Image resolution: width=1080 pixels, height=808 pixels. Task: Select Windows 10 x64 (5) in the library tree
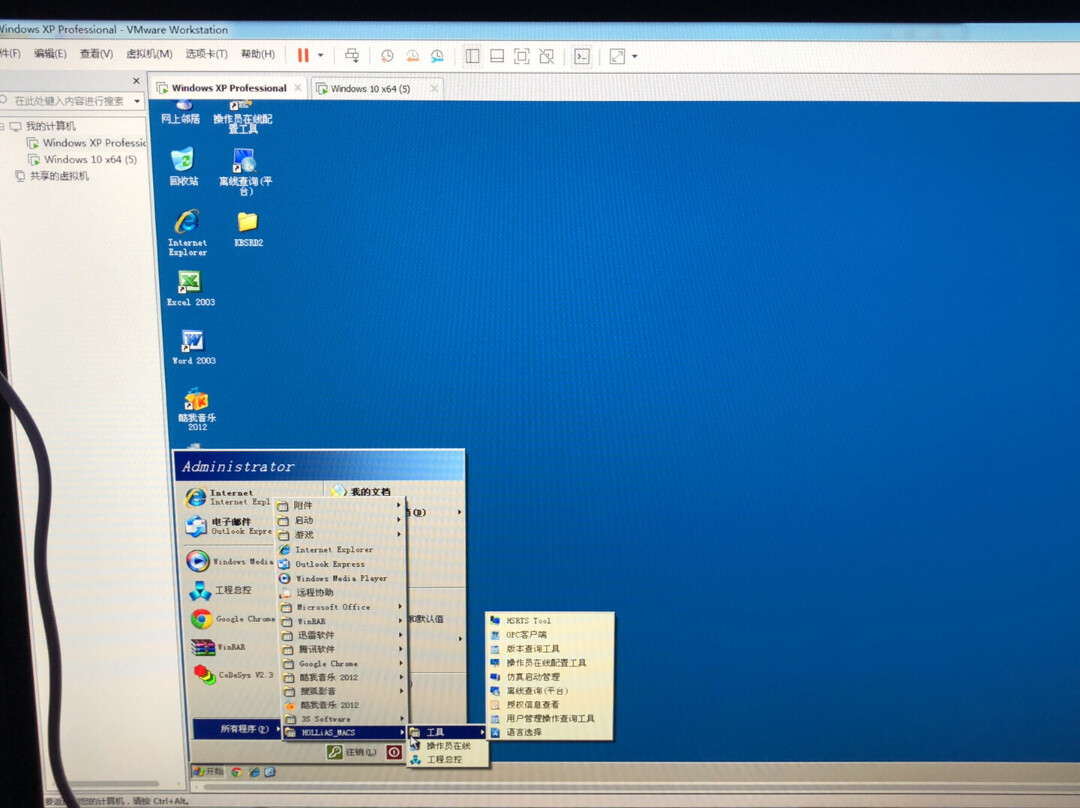[x=82, y=159]
